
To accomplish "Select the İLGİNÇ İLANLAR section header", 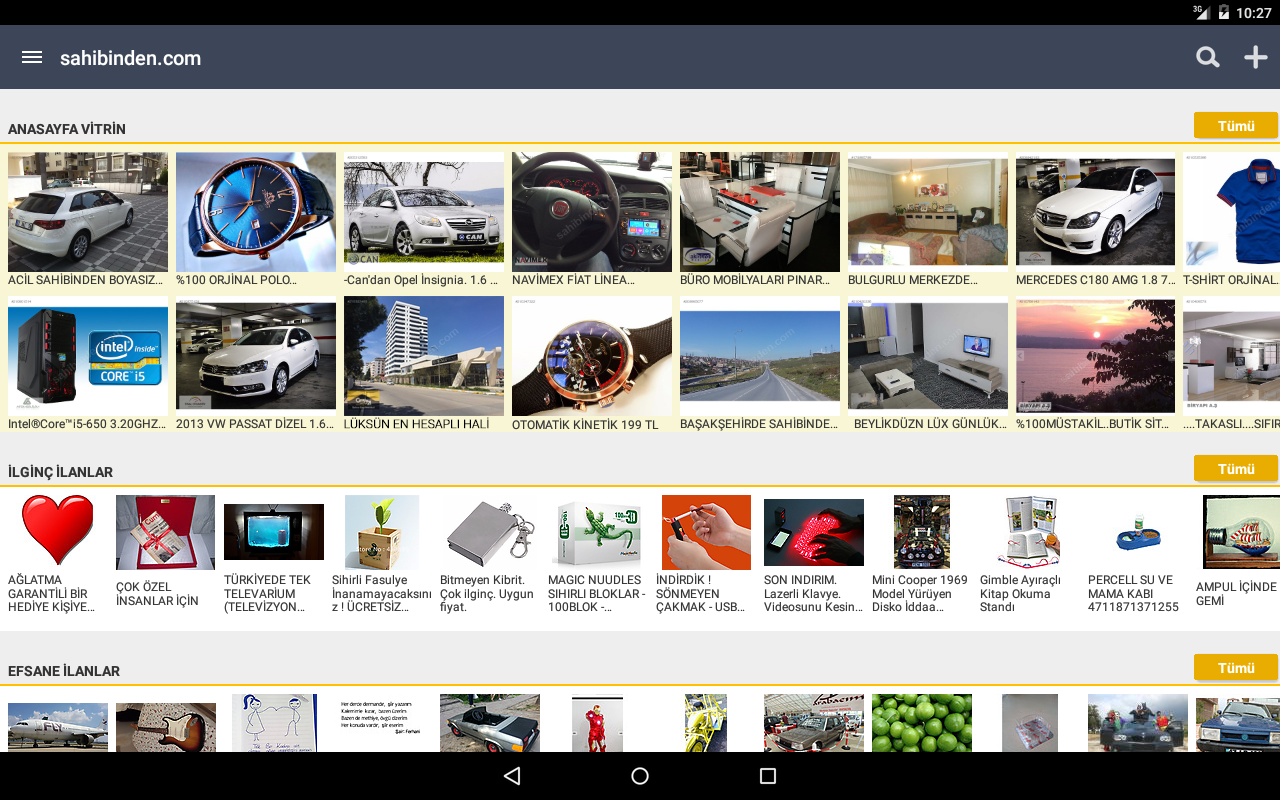I will pos(60,472).
